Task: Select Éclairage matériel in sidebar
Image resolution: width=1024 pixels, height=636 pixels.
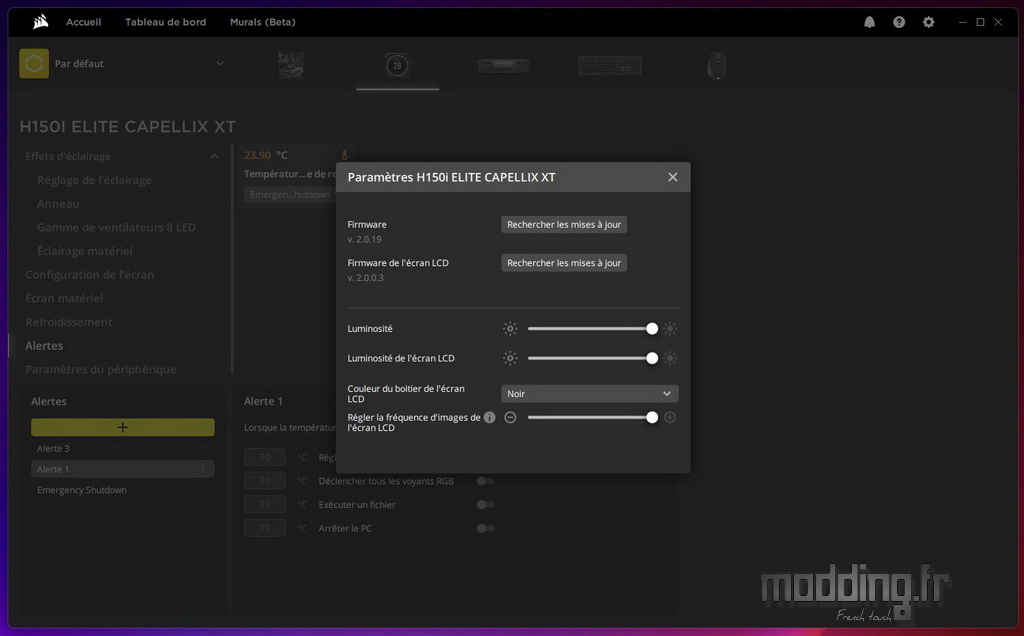Action: [x=85, y=251]
